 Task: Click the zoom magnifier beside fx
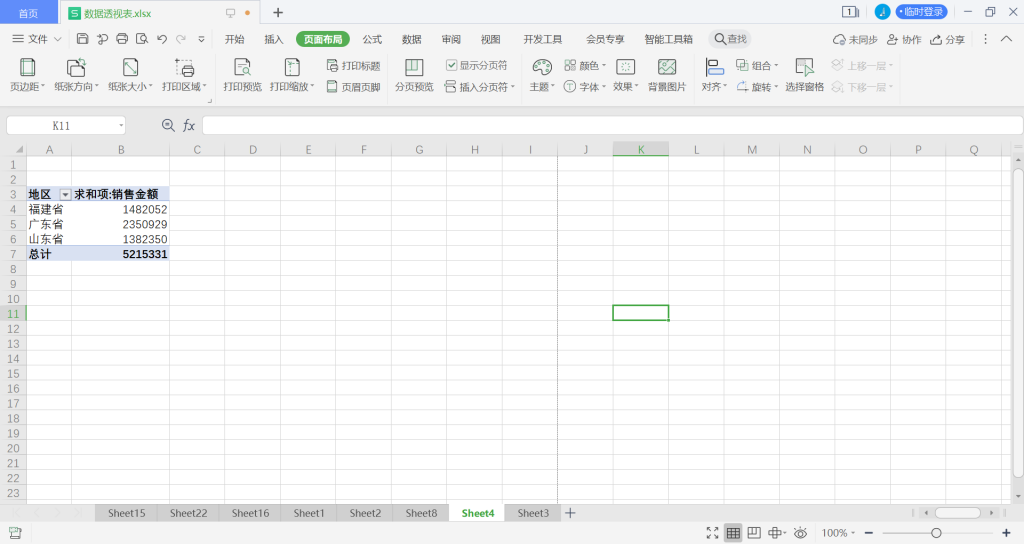pyautogui.click(x=168, y=125)
